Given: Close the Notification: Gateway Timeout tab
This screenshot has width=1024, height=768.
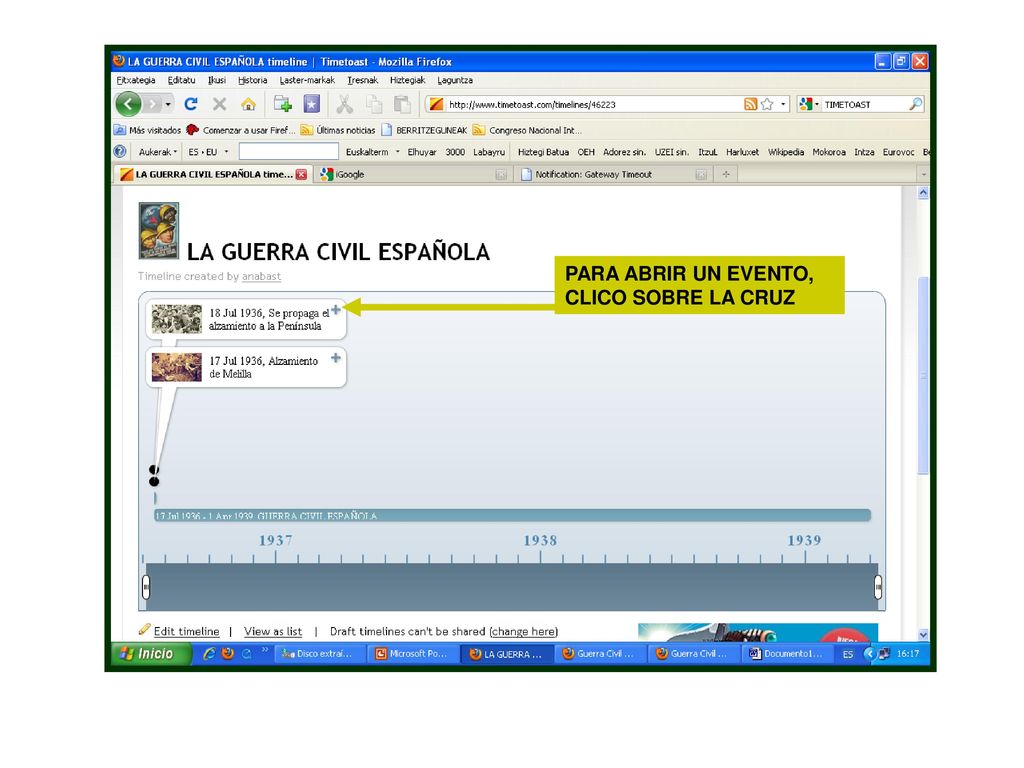Looking at the screenshot, I should coord(701,174).
